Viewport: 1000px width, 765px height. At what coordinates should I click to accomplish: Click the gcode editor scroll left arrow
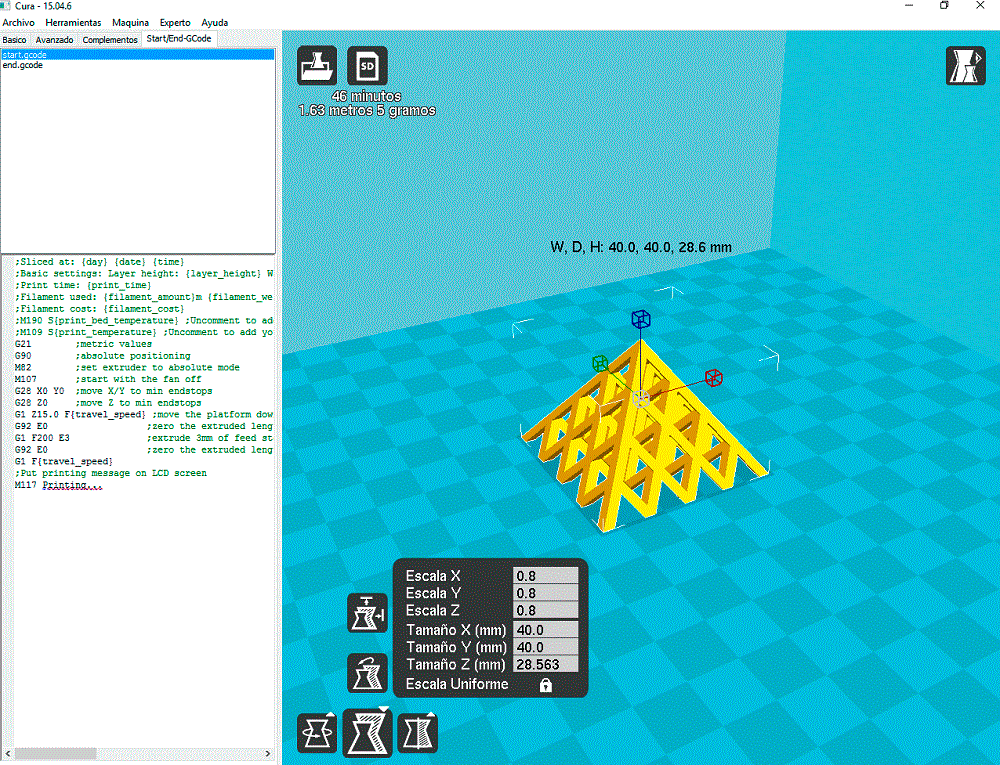[x=8, y=754]
